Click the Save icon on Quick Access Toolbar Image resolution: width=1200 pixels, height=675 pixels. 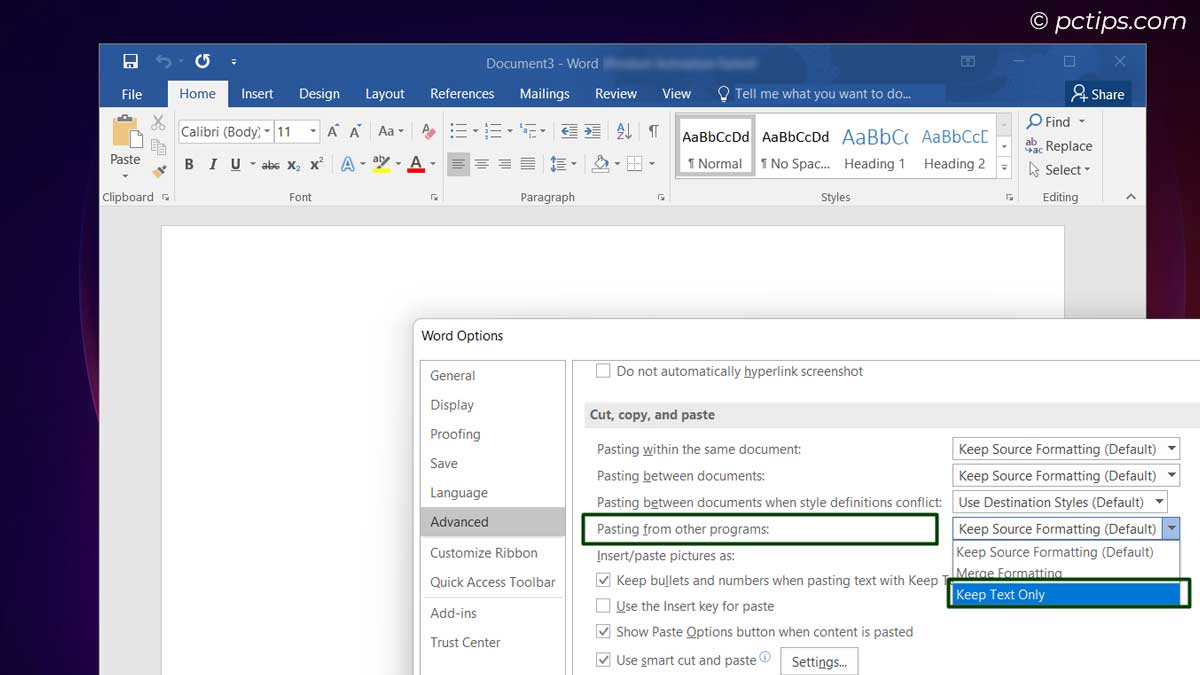pos(130,61)
